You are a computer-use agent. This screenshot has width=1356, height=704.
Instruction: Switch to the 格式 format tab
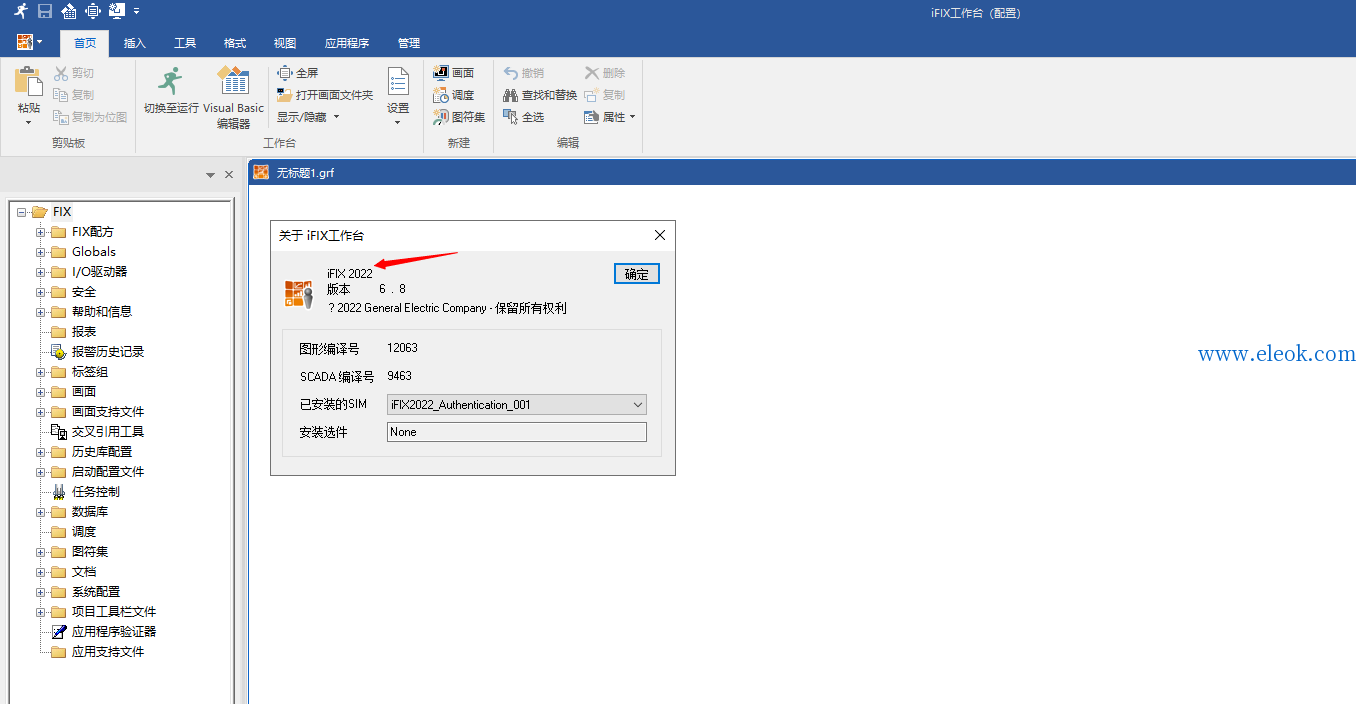[x=235, y=43]
